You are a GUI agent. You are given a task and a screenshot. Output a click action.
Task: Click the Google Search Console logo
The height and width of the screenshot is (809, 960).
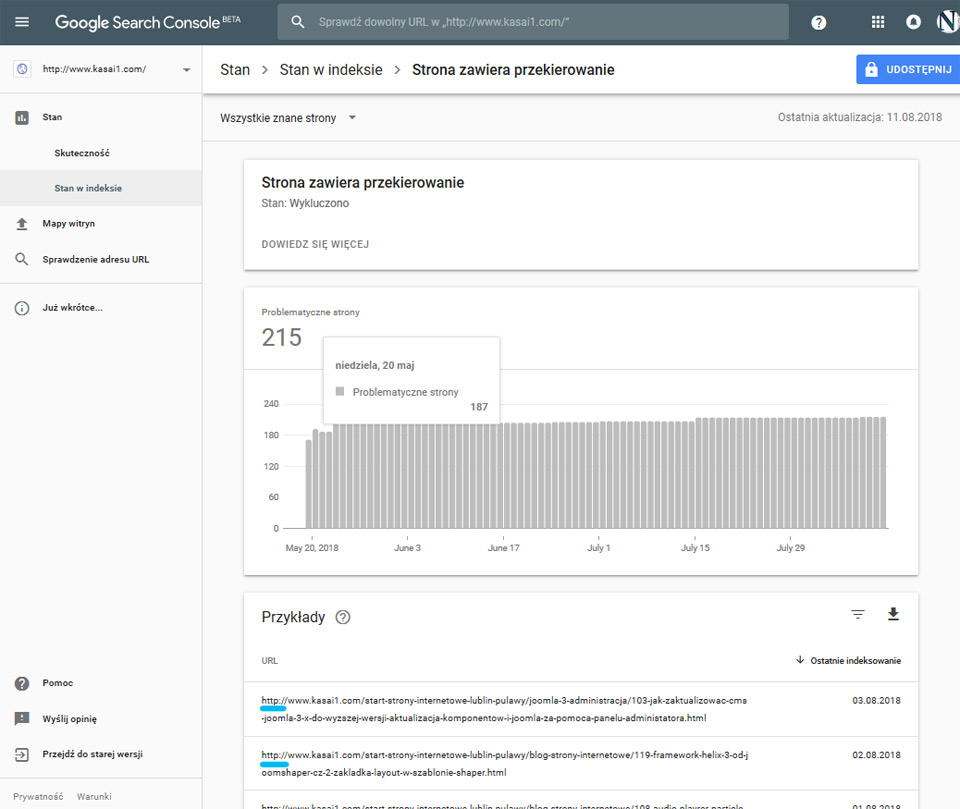click(x=148, y=23)
